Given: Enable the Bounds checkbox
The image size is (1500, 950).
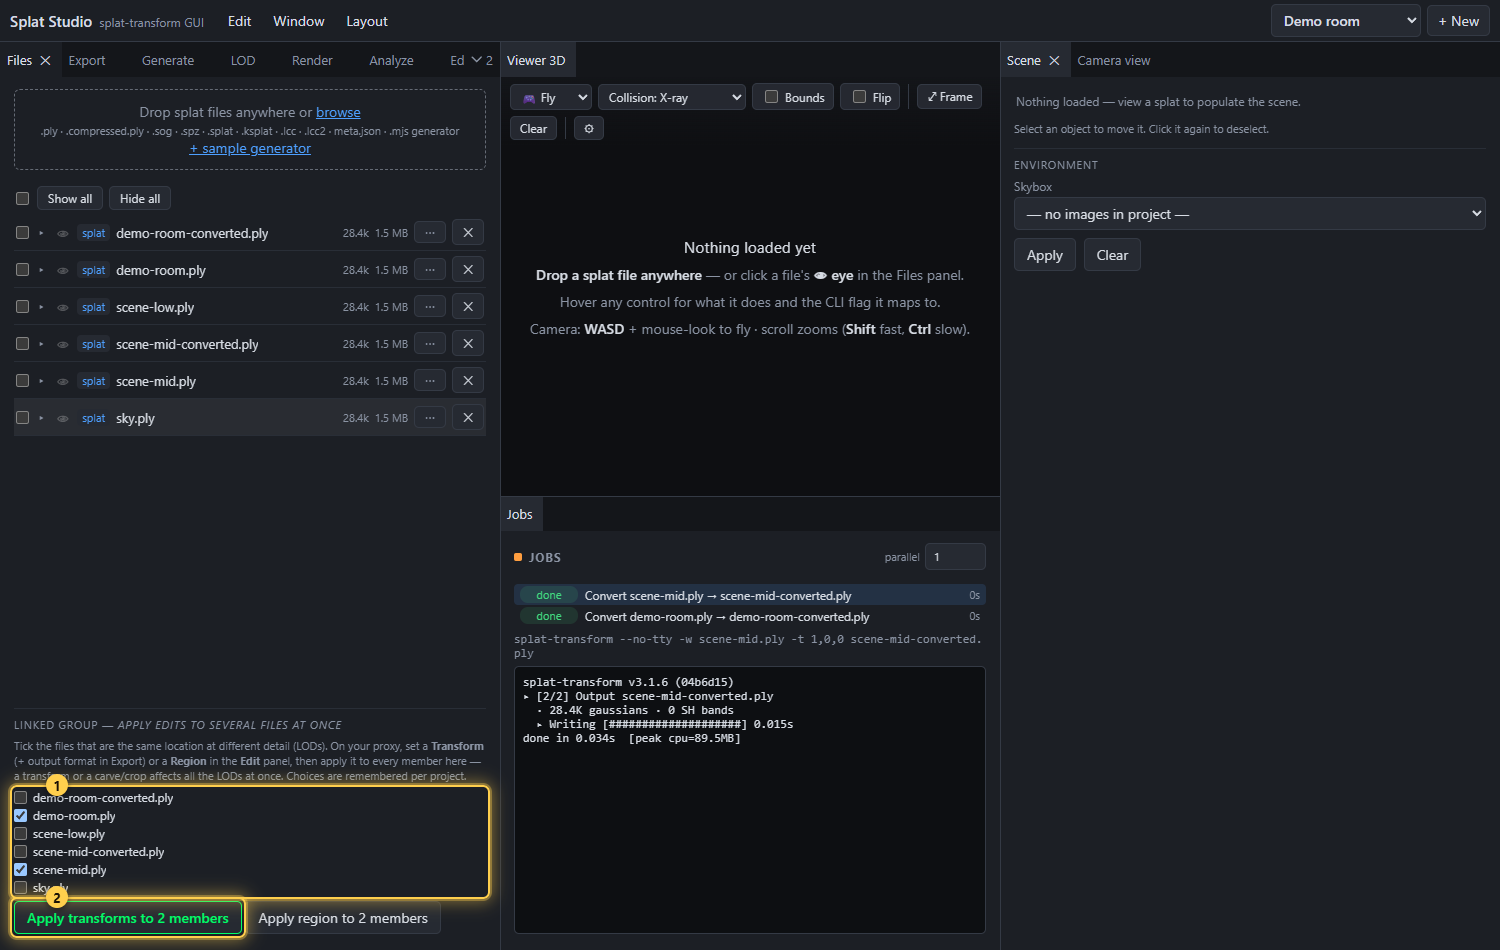Looking at the screenshot, I should [x=771, y=97].
